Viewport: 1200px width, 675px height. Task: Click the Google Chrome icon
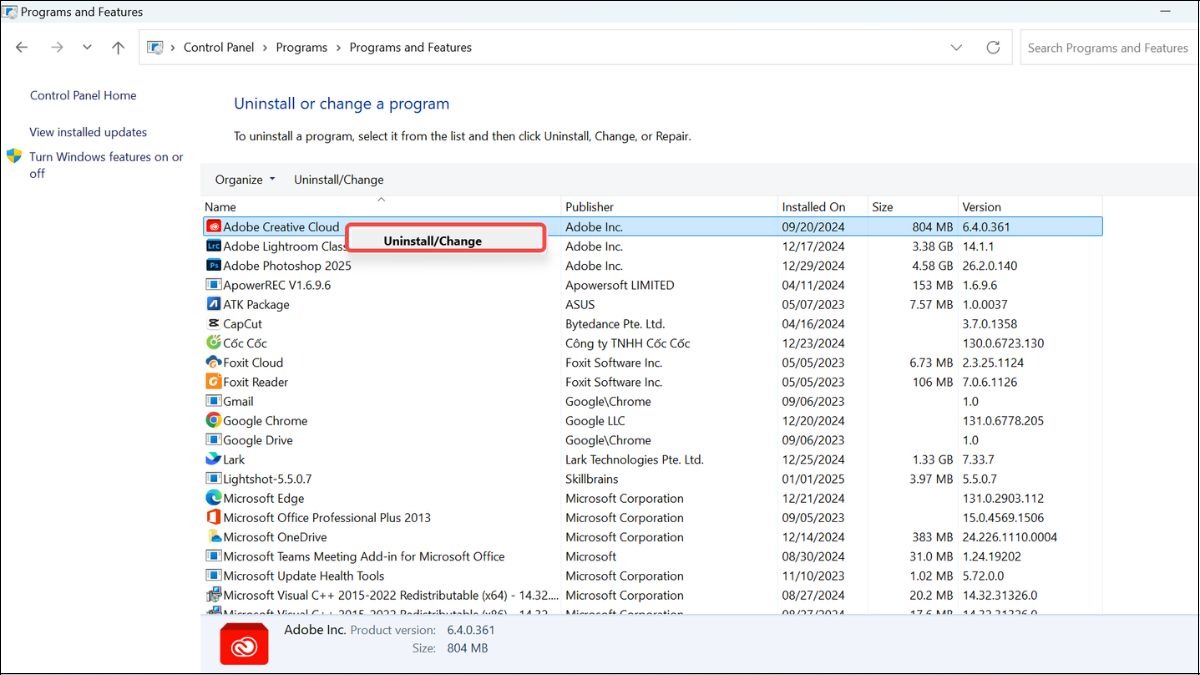tap(213, 421)
